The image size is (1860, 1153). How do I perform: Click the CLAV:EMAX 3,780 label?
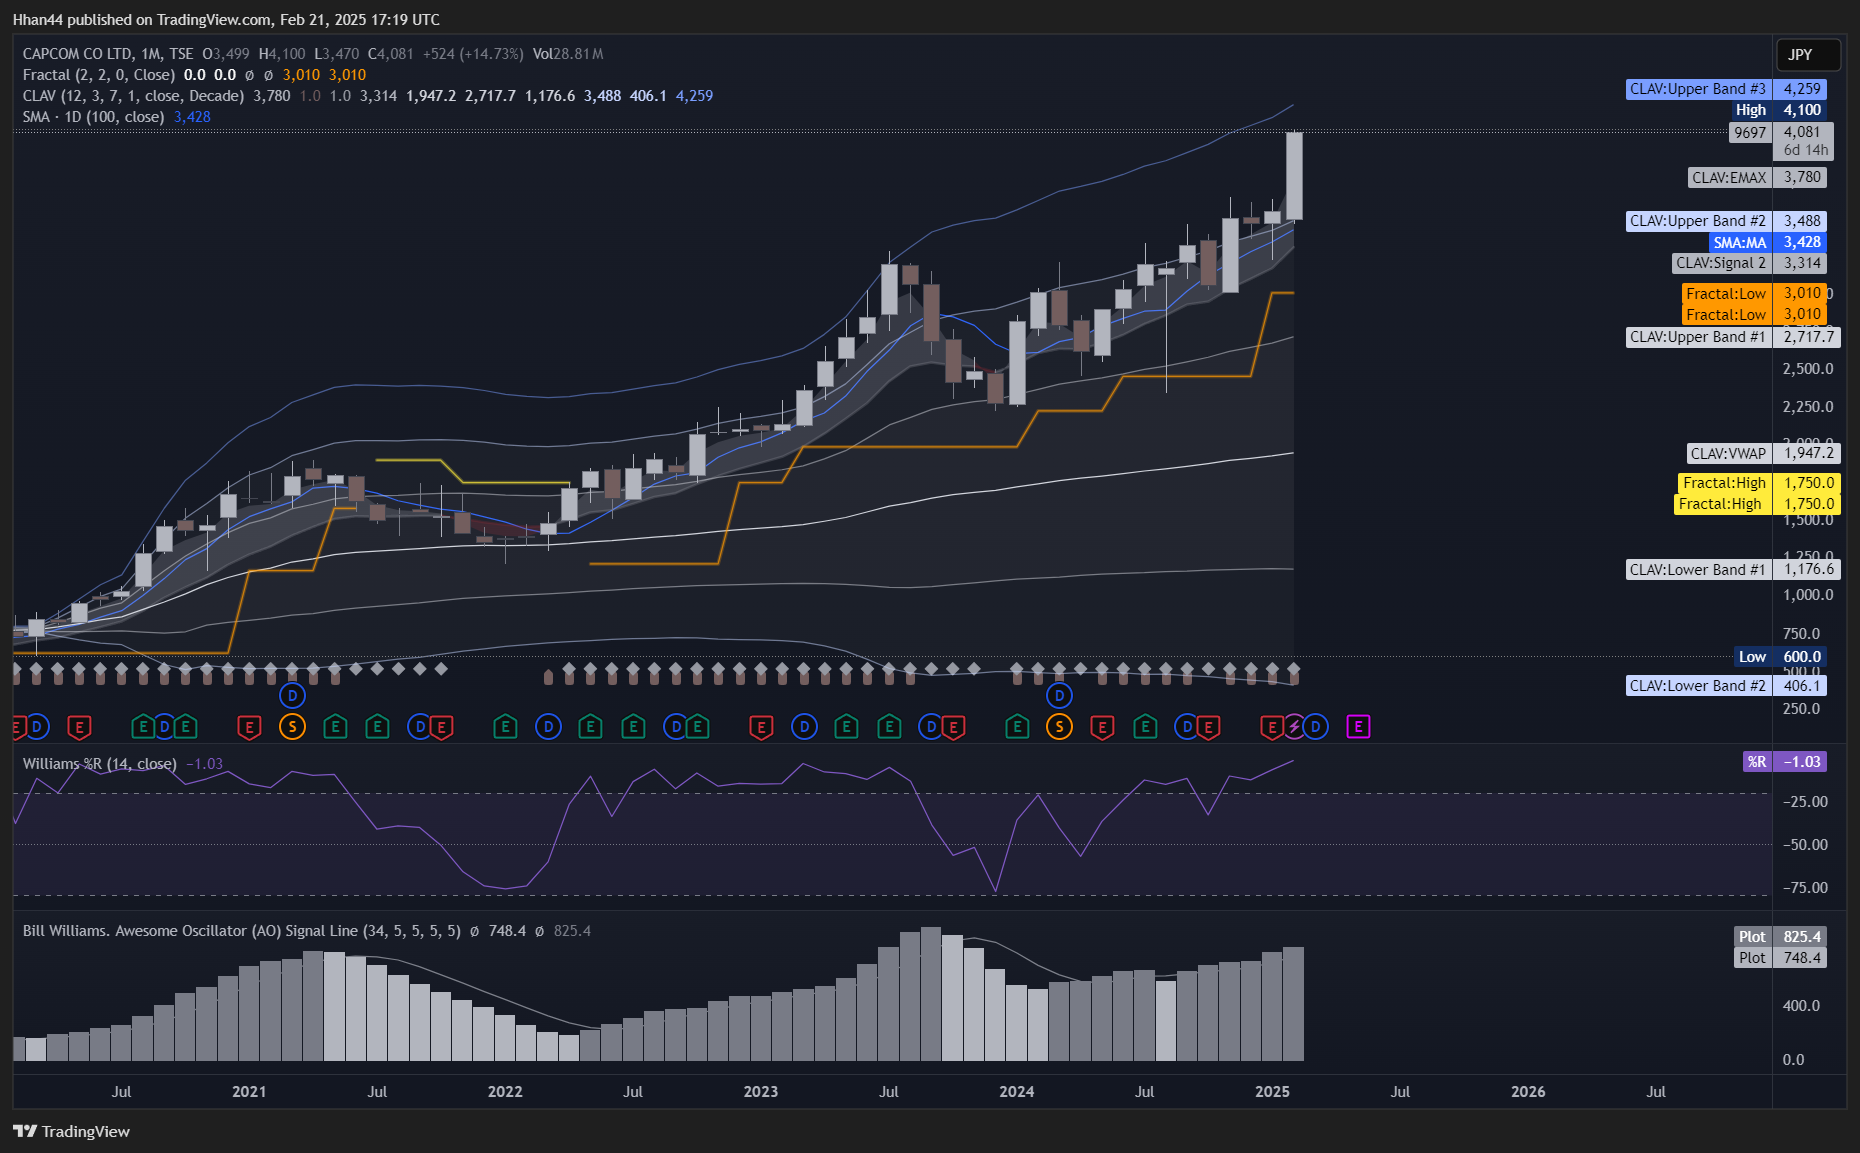coord(1758,177)
